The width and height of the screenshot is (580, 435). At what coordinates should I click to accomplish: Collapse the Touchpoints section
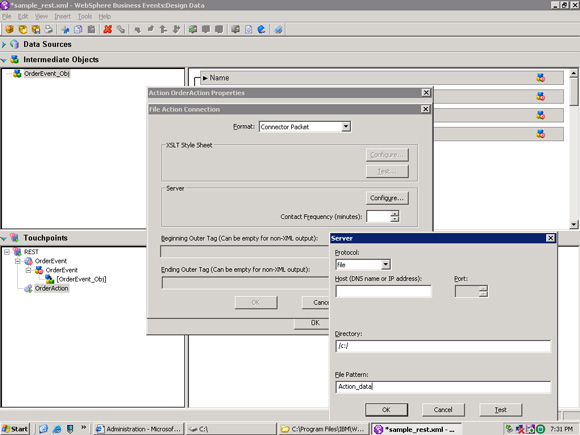4,238
